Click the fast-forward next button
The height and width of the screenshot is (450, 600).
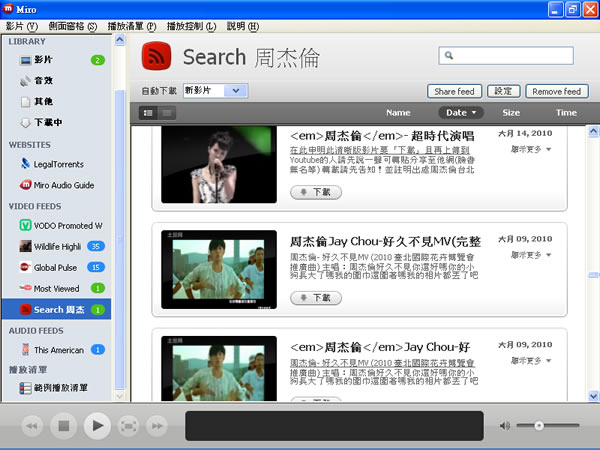tap(157, 426)
